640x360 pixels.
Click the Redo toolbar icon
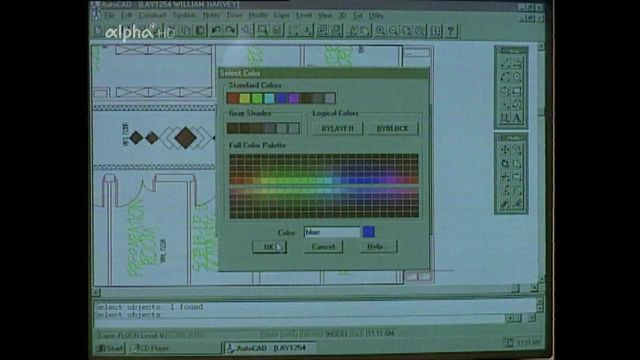tap(231, 31)
